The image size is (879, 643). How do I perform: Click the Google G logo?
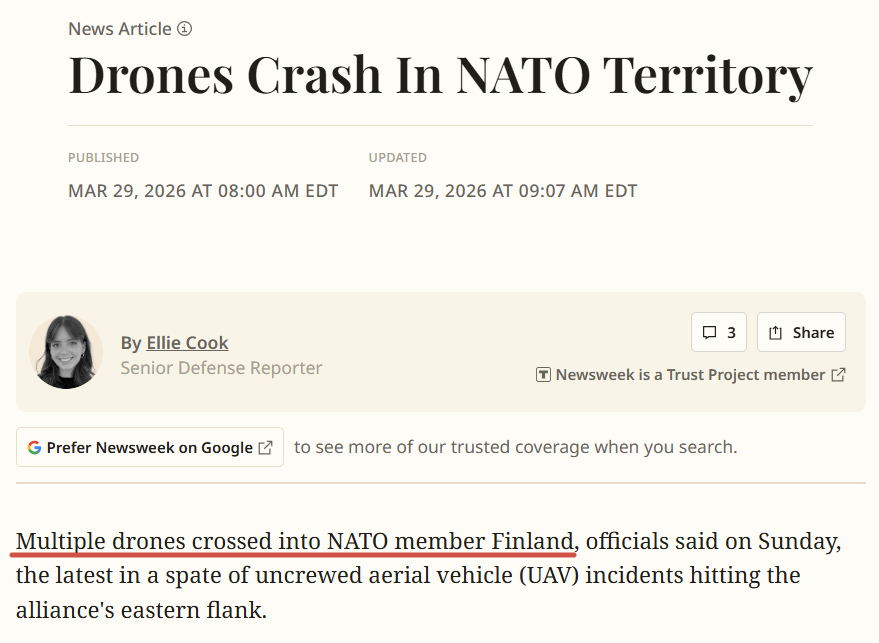click(34, 447)
